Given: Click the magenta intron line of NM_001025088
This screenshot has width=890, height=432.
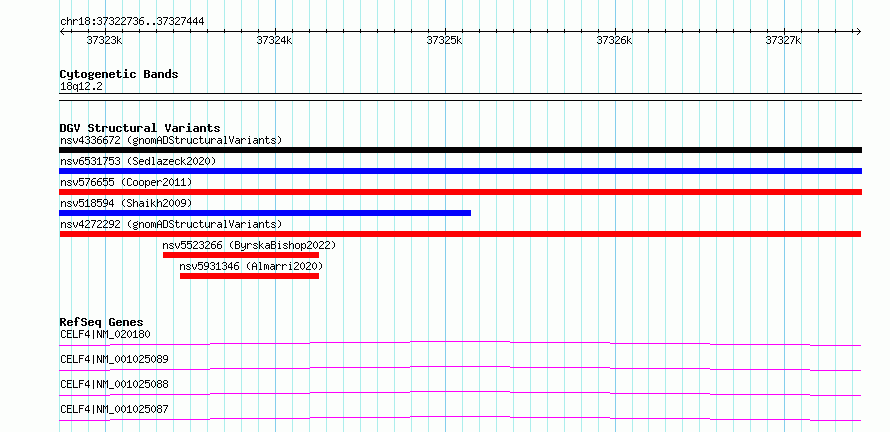Looking at the screenshot, I should (460, 392).
